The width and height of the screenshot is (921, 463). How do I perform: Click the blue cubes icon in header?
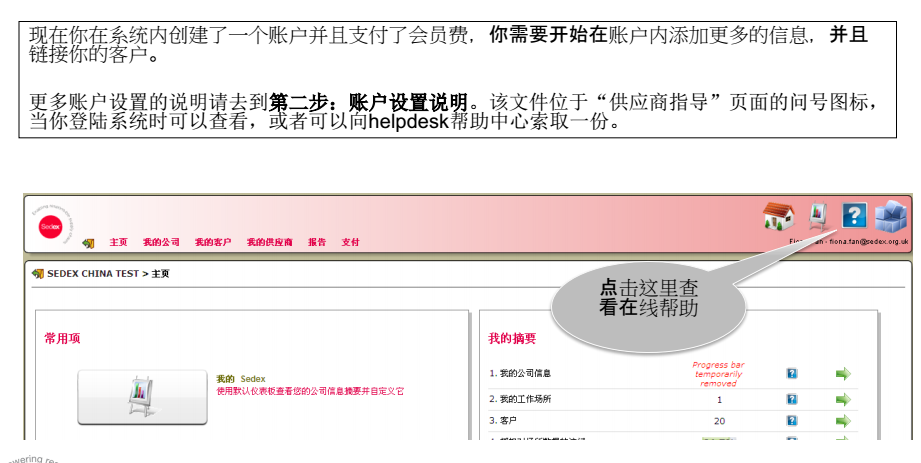click(x=891, y=217)
